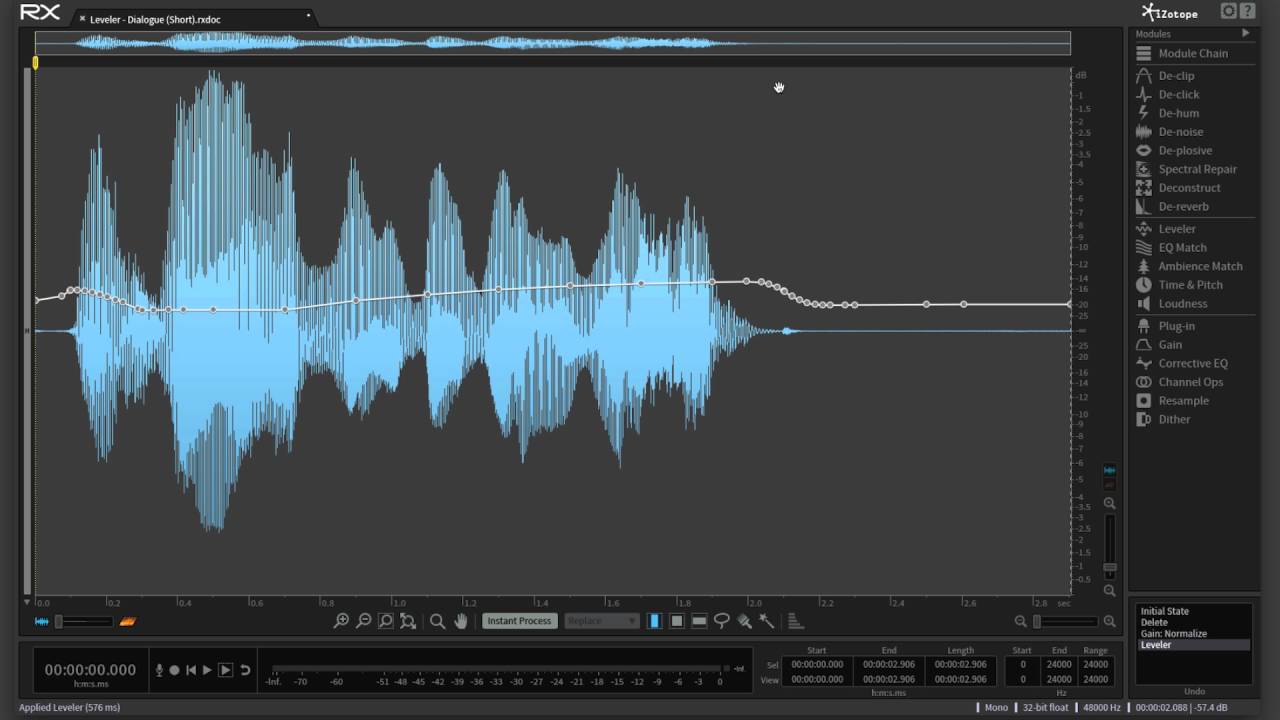The width and height of the screenshot is (1280, 720).
Task: Click the horizontal time zoom slider
Action: point(1066,621)
